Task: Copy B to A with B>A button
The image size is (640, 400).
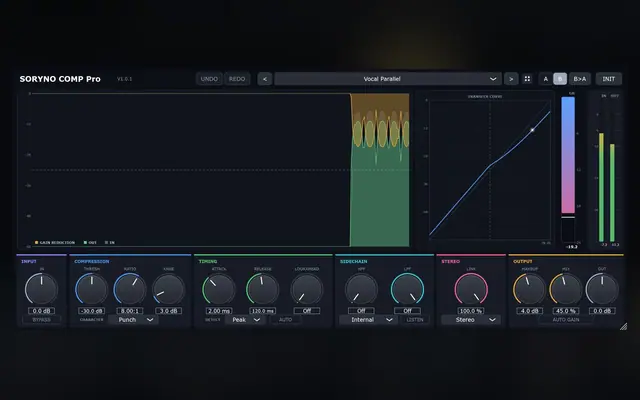Action: click(x=580, y=79)
